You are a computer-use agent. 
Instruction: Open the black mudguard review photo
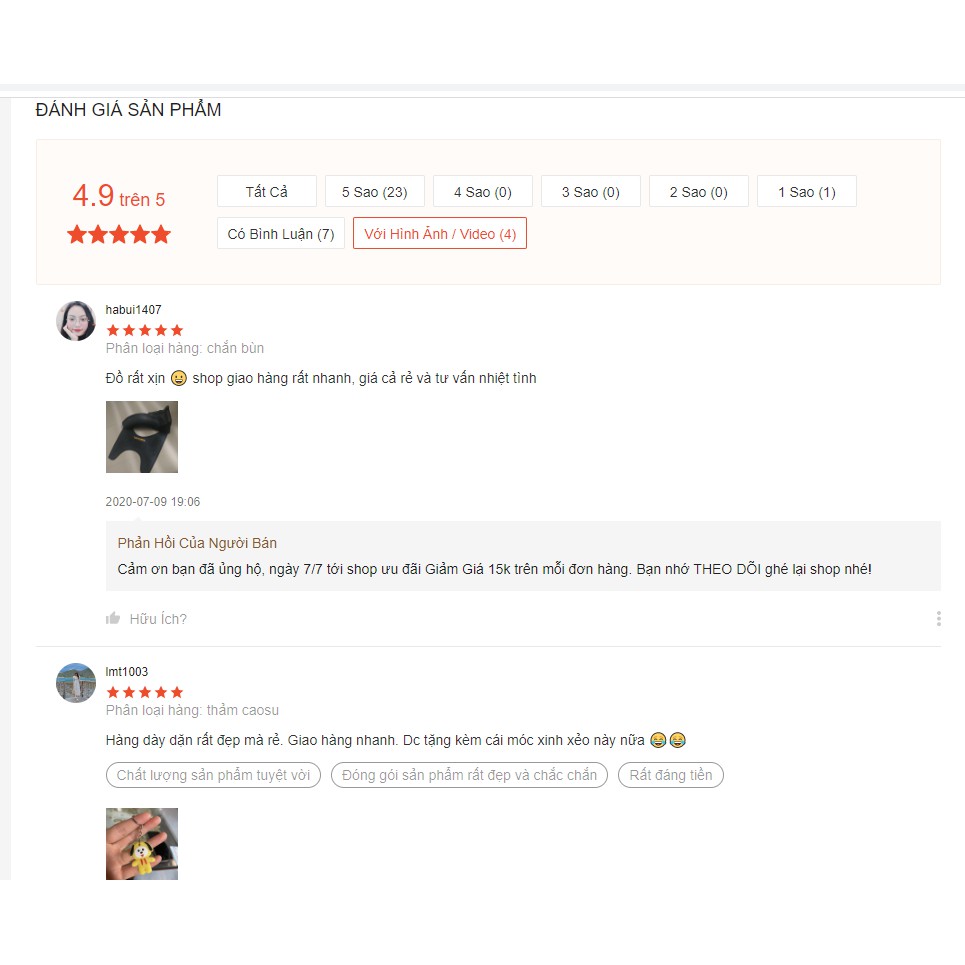pos(142,437)
